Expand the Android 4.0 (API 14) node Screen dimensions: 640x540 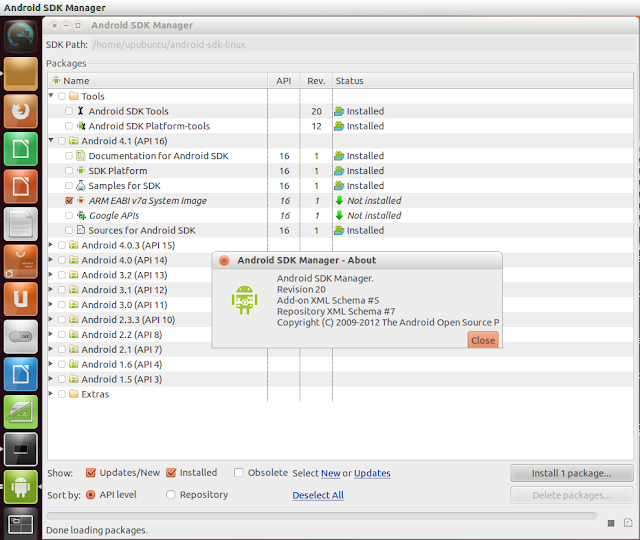[51, 260]
